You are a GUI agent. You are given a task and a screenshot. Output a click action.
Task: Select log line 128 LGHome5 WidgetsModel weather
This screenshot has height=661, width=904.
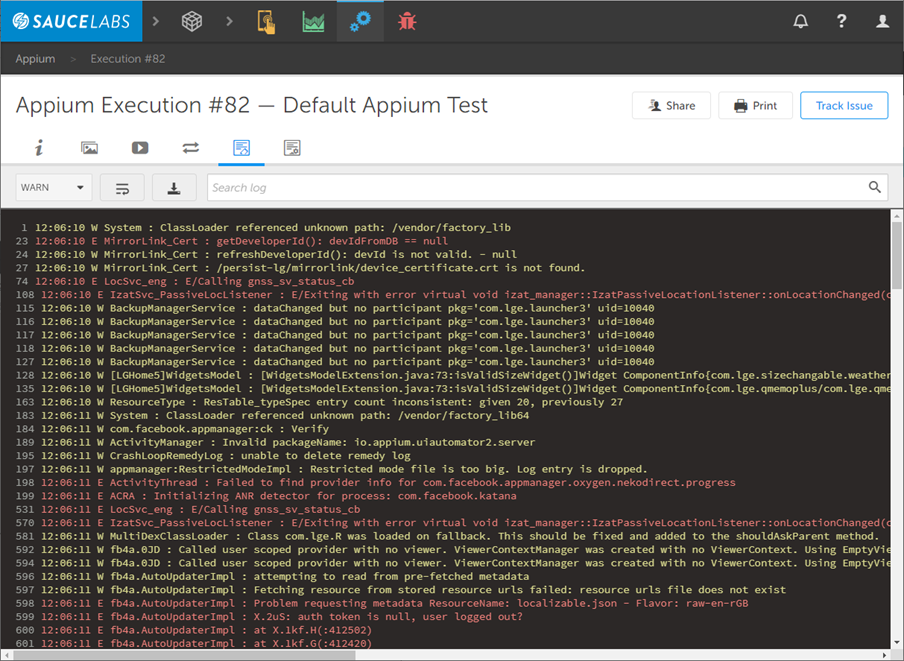[x=453, y=375]
